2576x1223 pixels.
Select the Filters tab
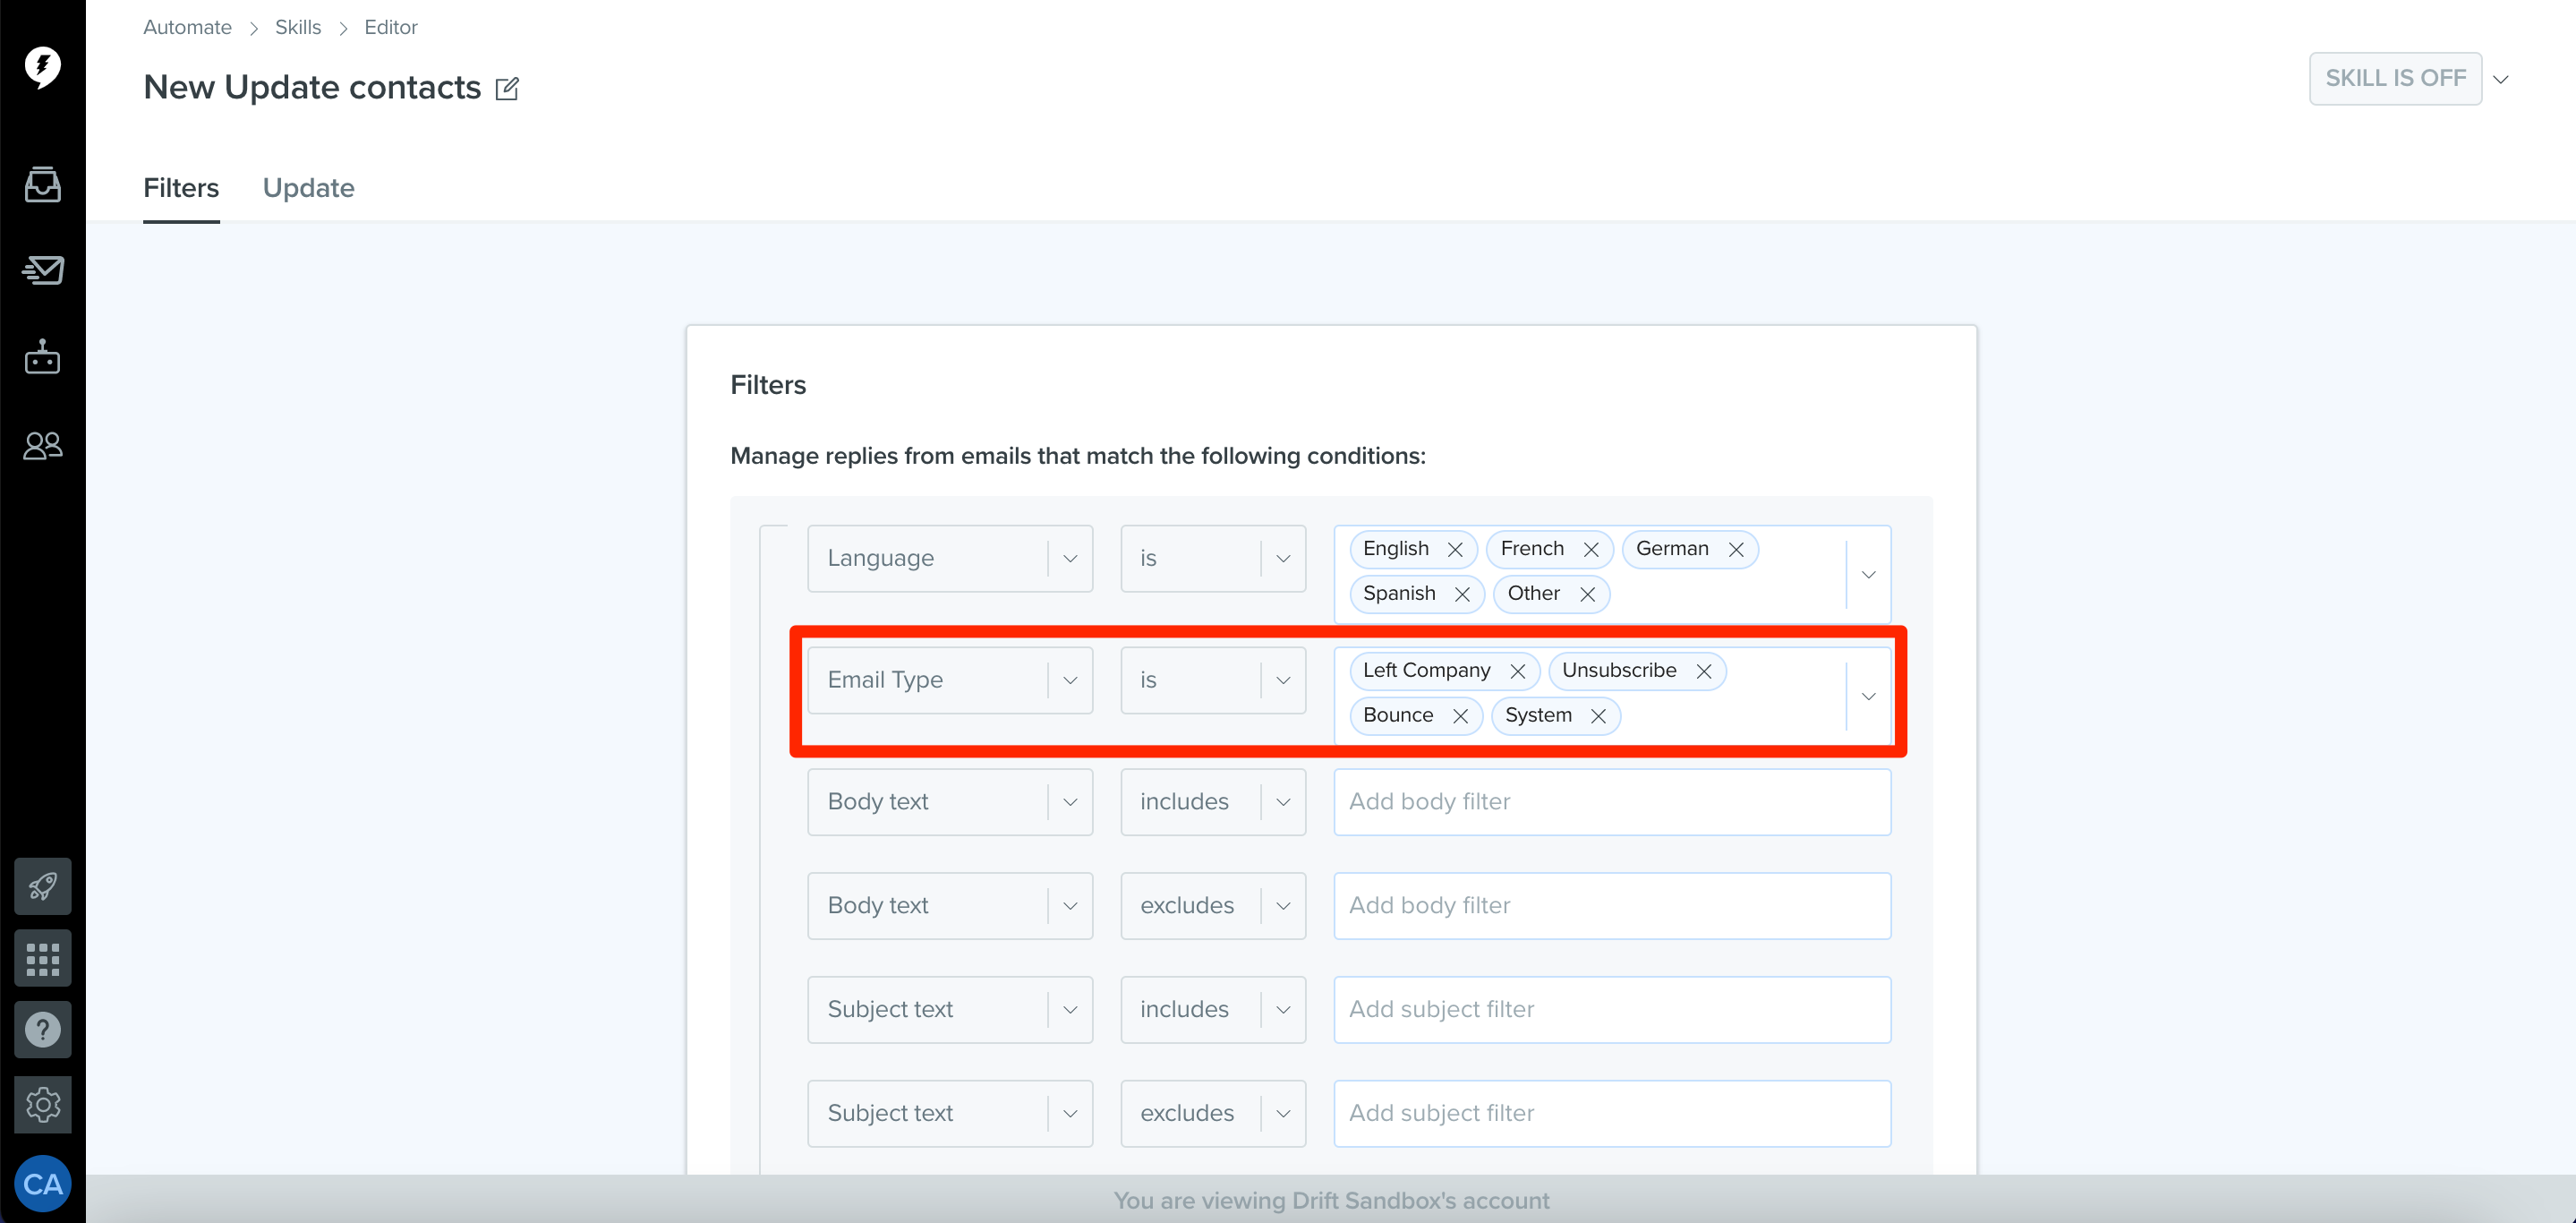181,188
